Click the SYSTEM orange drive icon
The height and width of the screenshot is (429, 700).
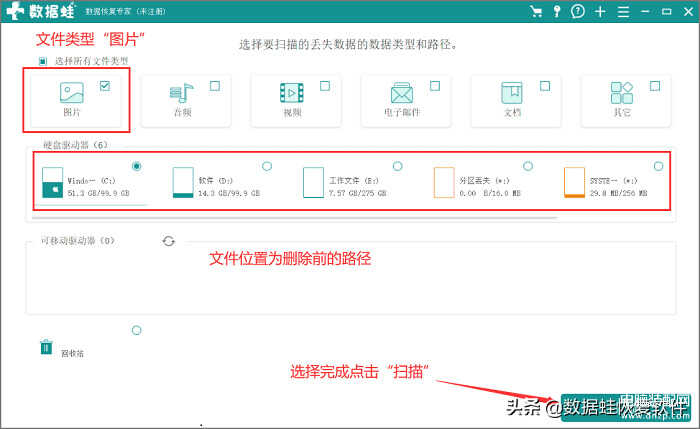[x=574, y=183]
